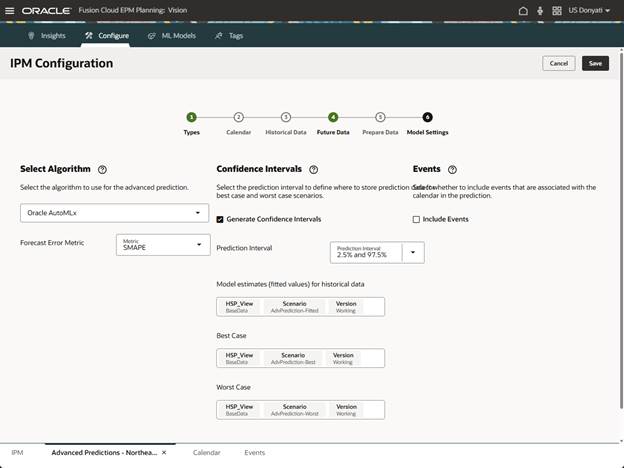Click the Cancel button
Image resolution: width=624 pixels, height=468 pixels.
point(558,63)
